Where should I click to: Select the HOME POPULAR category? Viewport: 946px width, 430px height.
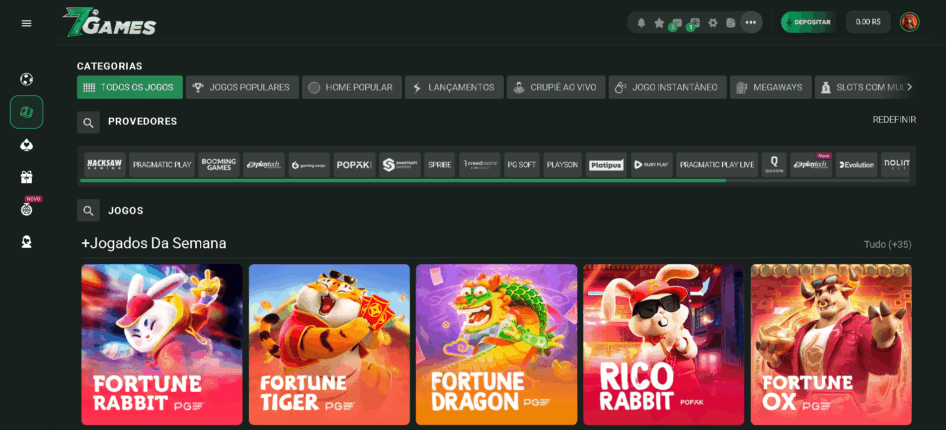tap(352, 87)
